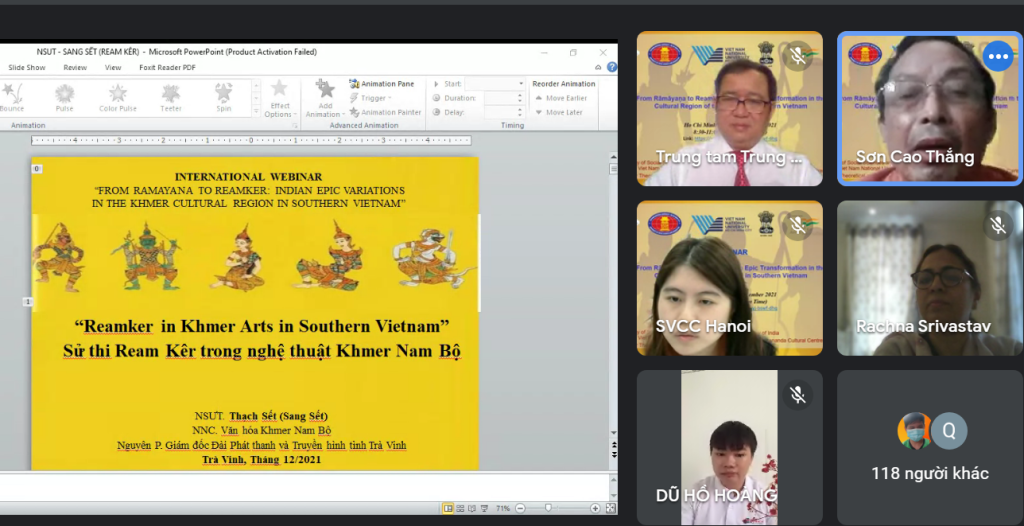The width and height of the screenshot is (1024, 526).
Task: Click notes pane scroll down arrow
Action: click(x=613, y=495)
